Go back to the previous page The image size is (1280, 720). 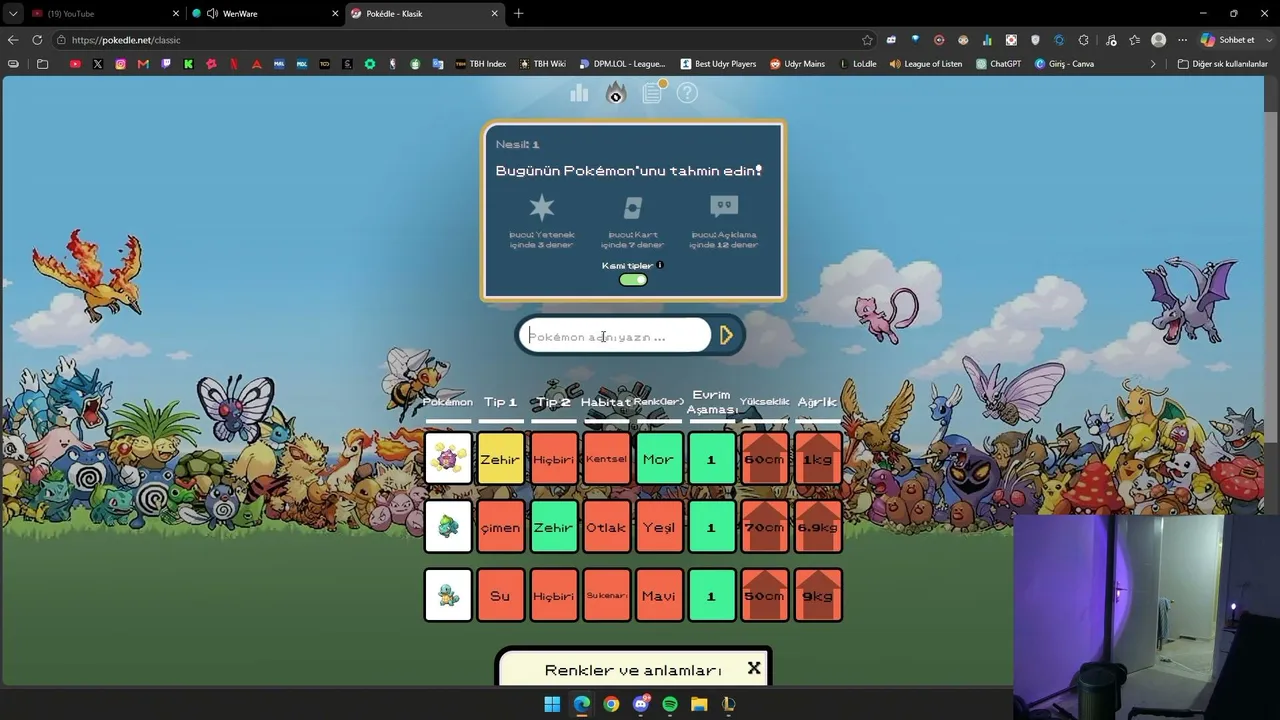[x=13, y=40]
